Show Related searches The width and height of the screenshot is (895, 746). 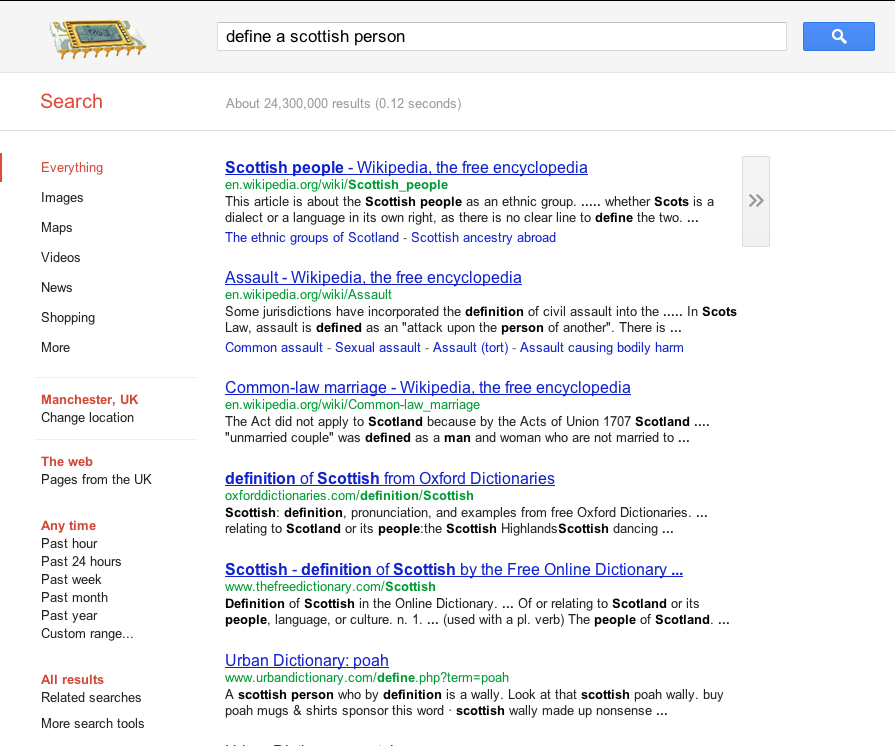pyautogui.click(x=91, y=697)
